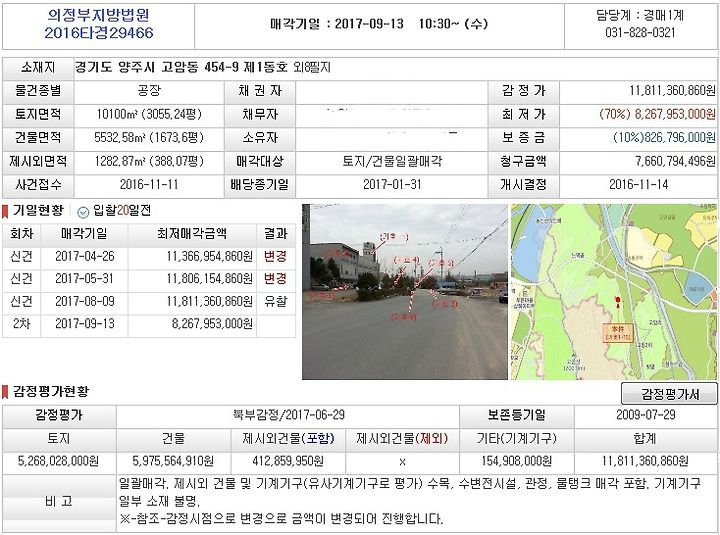Click the 매각기일 : 2017-09-13 10:30 header

(379, 24)
